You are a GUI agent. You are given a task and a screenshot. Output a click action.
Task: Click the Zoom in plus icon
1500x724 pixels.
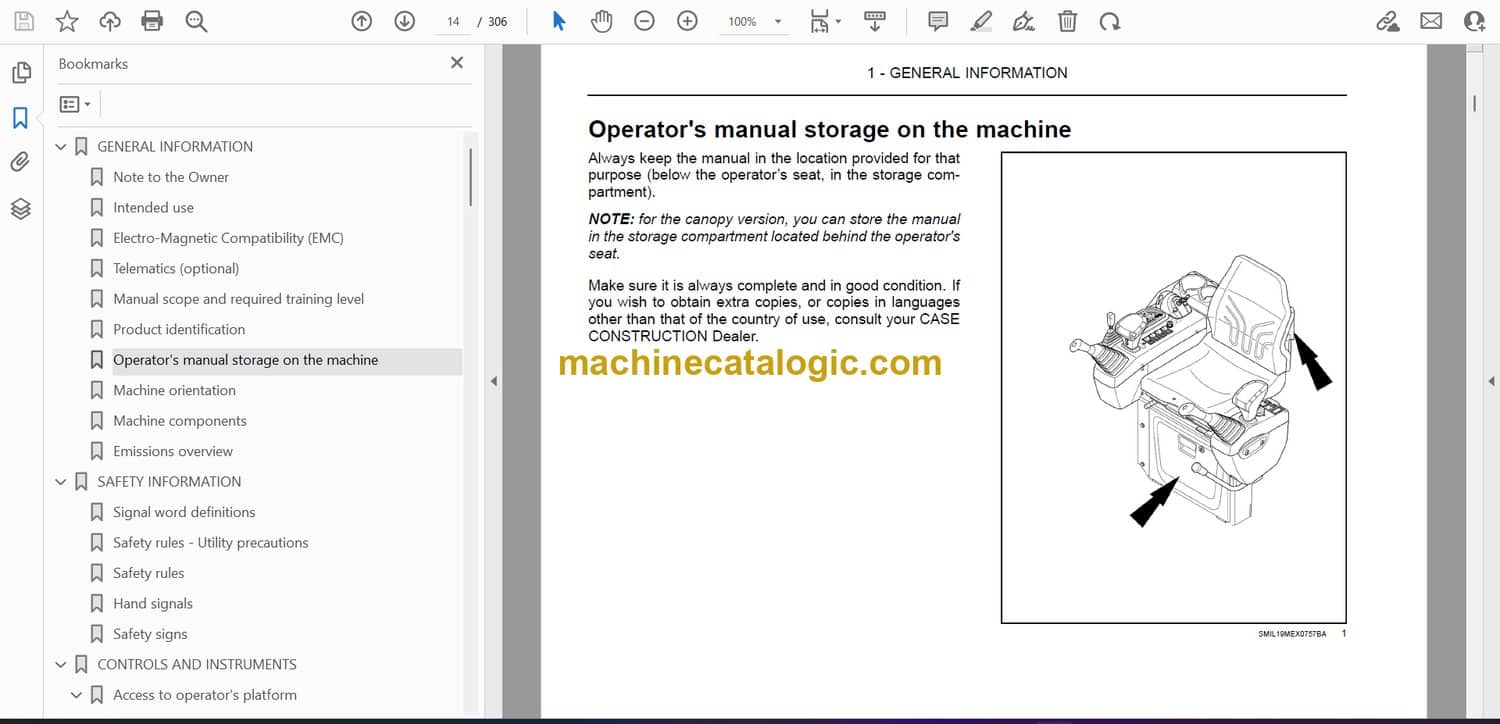687,21
